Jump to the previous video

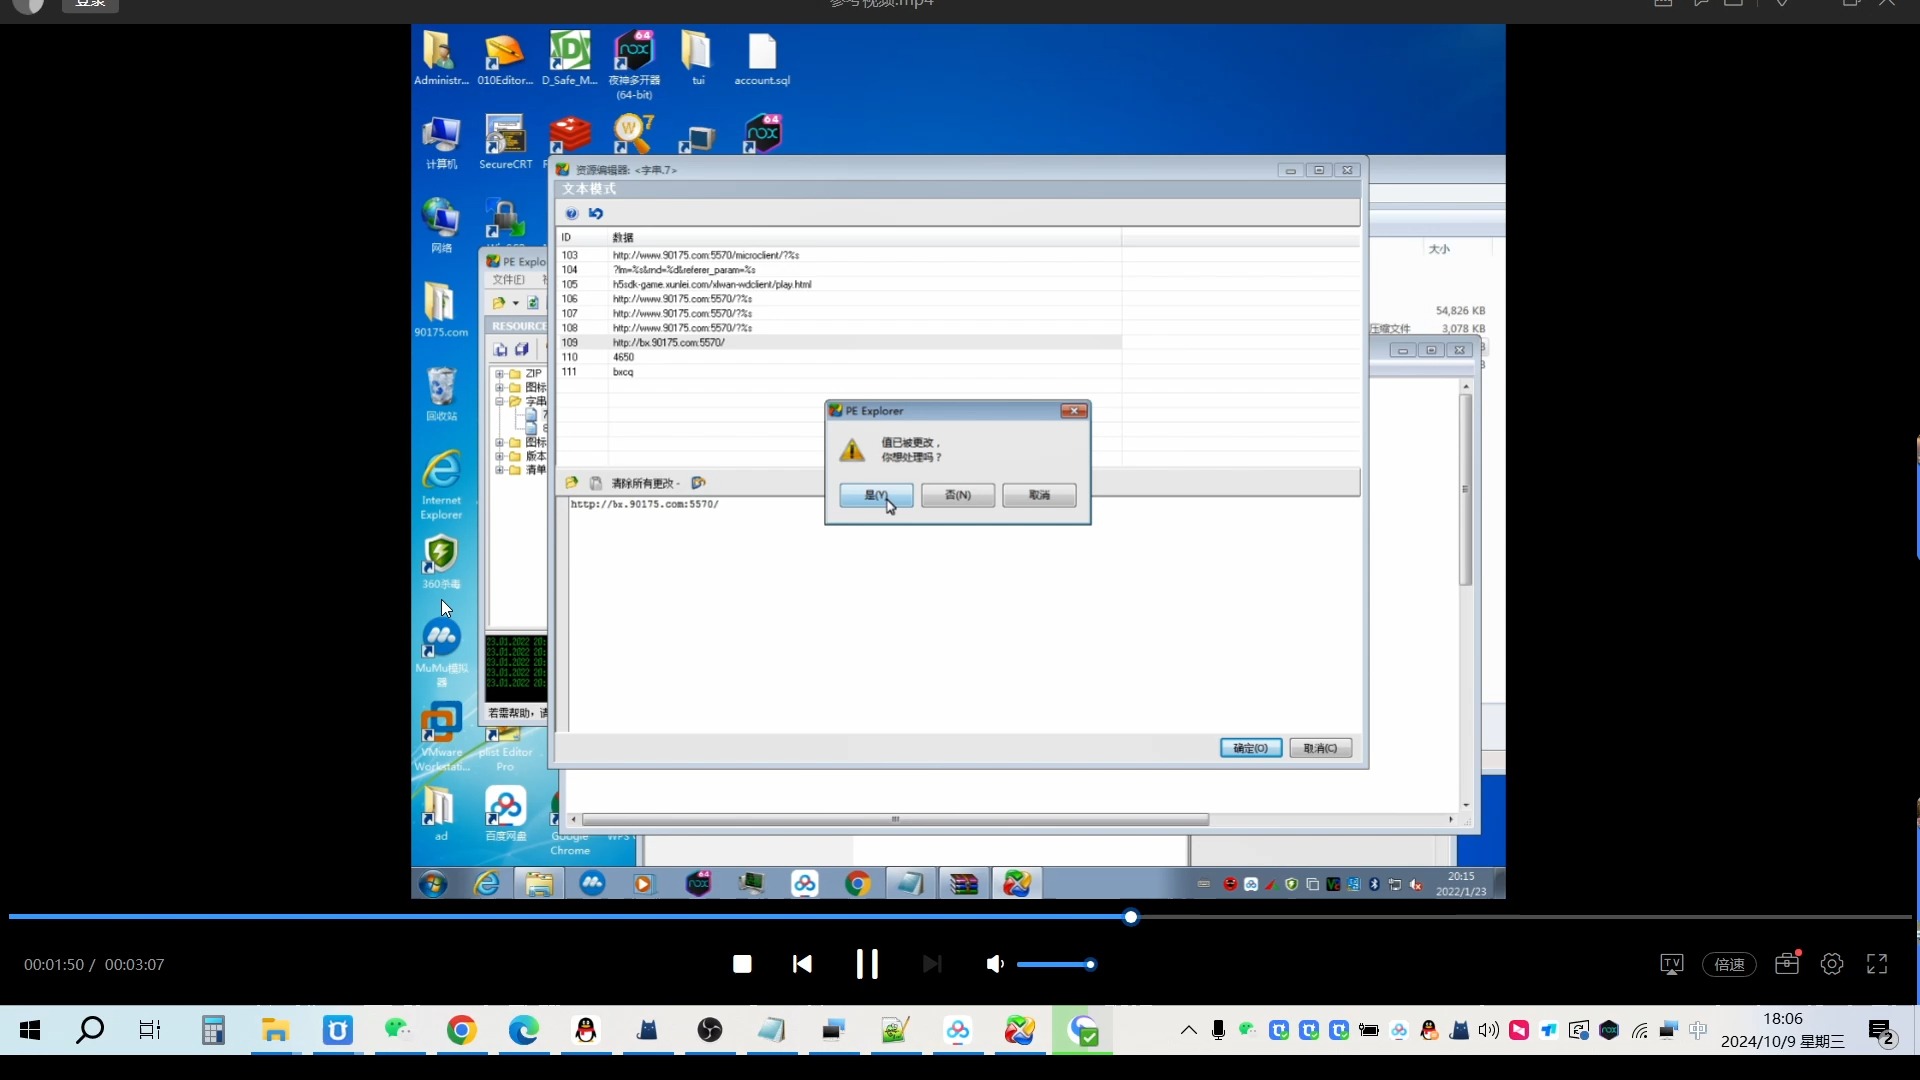[x=802, y=964]
